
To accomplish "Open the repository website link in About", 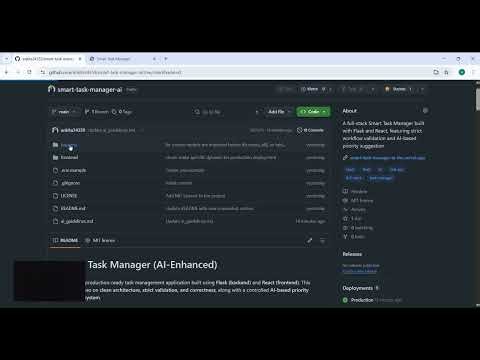I will pyautogui.click(x=387, y=158).
